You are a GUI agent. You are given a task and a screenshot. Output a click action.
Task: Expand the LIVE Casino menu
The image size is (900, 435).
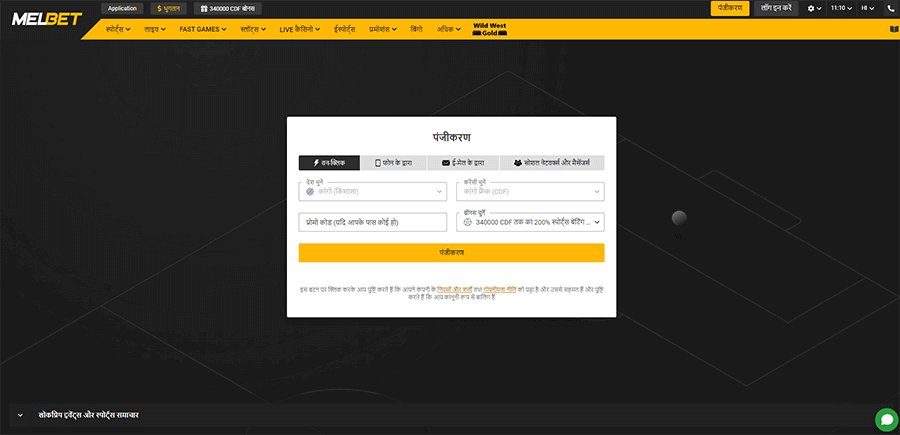[x=300, y=29]
